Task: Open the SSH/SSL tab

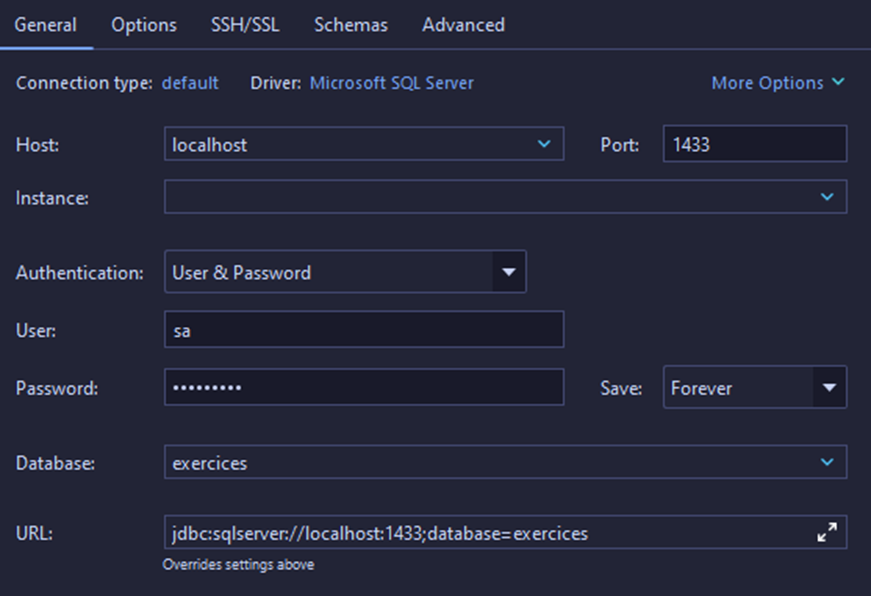Action: 245,25
